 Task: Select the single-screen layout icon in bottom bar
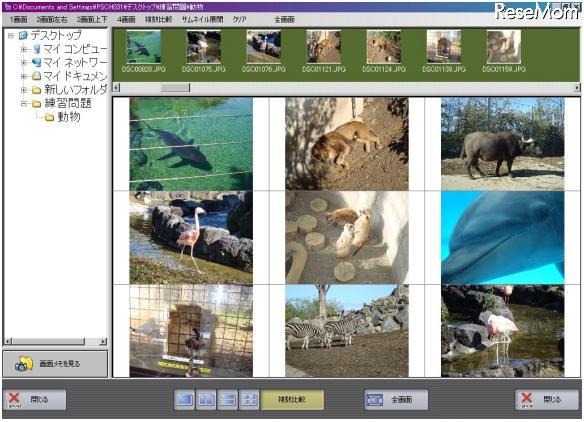185,400
